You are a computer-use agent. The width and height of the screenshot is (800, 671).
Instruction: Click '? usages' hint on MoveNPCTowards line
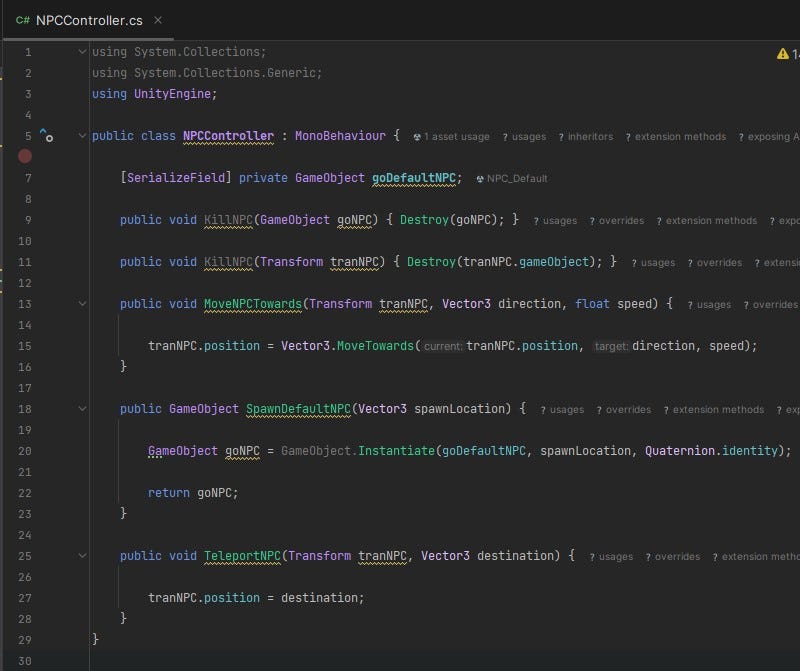[709, 305]
